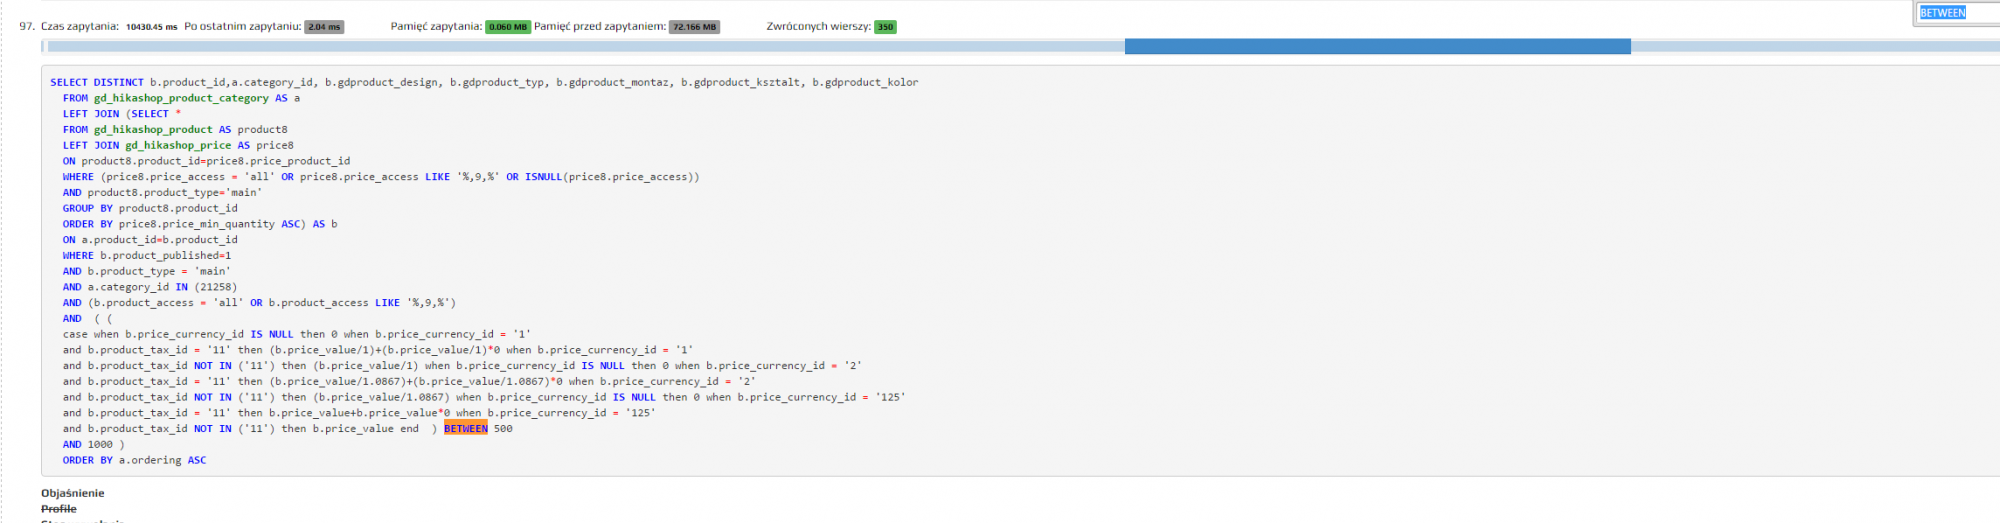Viewport: 2000px width, 523px height.
Task: Click the green 0.060 MB memory badge
Action: [507, 27]
